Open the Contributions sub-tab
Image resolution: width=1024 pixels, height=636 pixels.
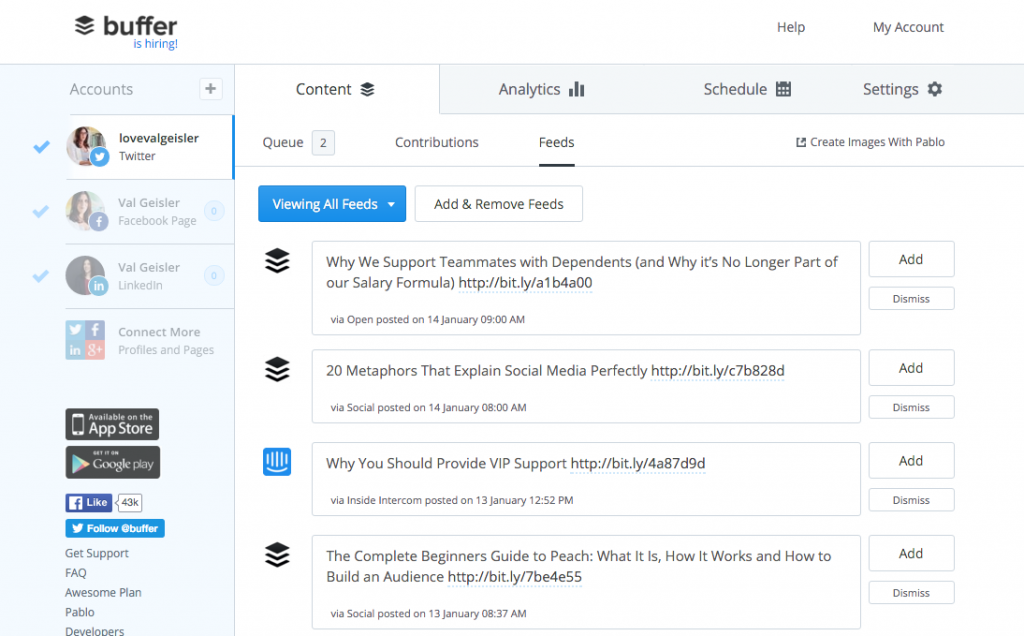point(437,142)
